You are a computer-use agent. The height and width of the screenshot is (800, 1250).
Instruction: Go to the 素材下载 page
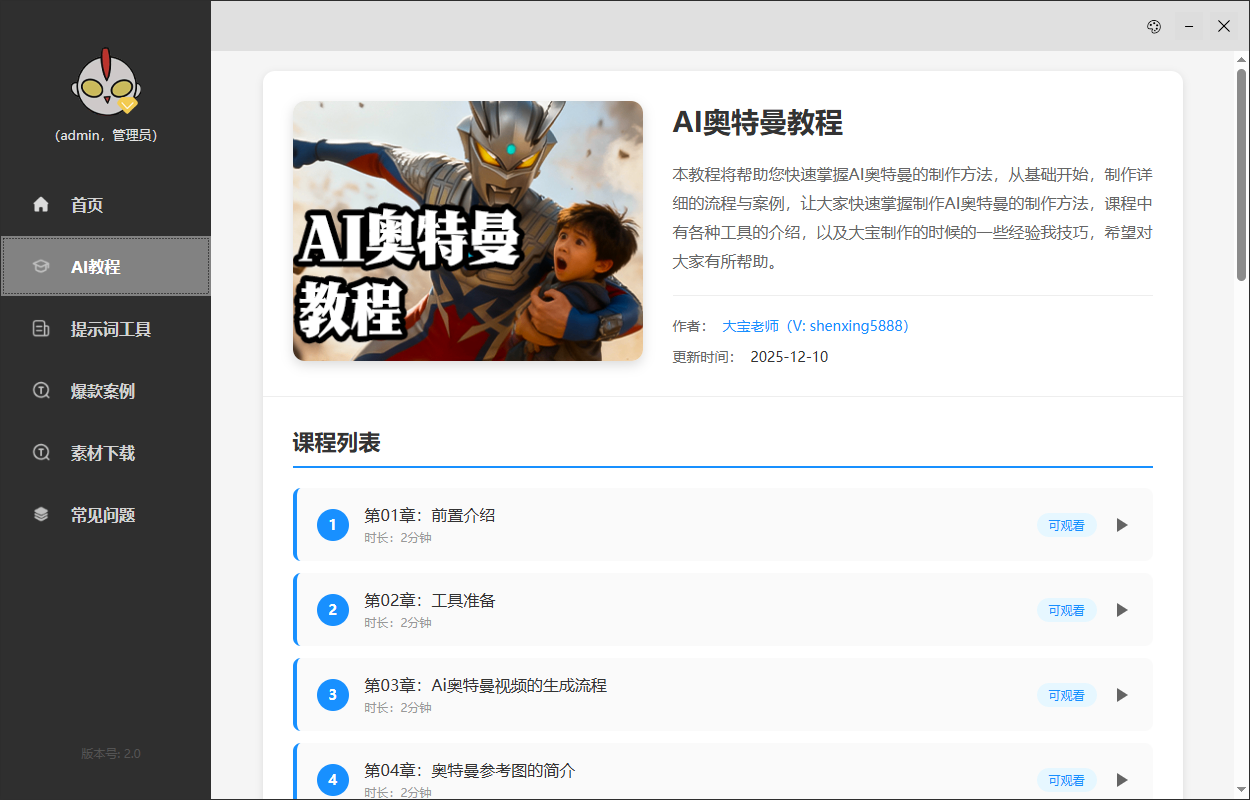pos(102,453)
